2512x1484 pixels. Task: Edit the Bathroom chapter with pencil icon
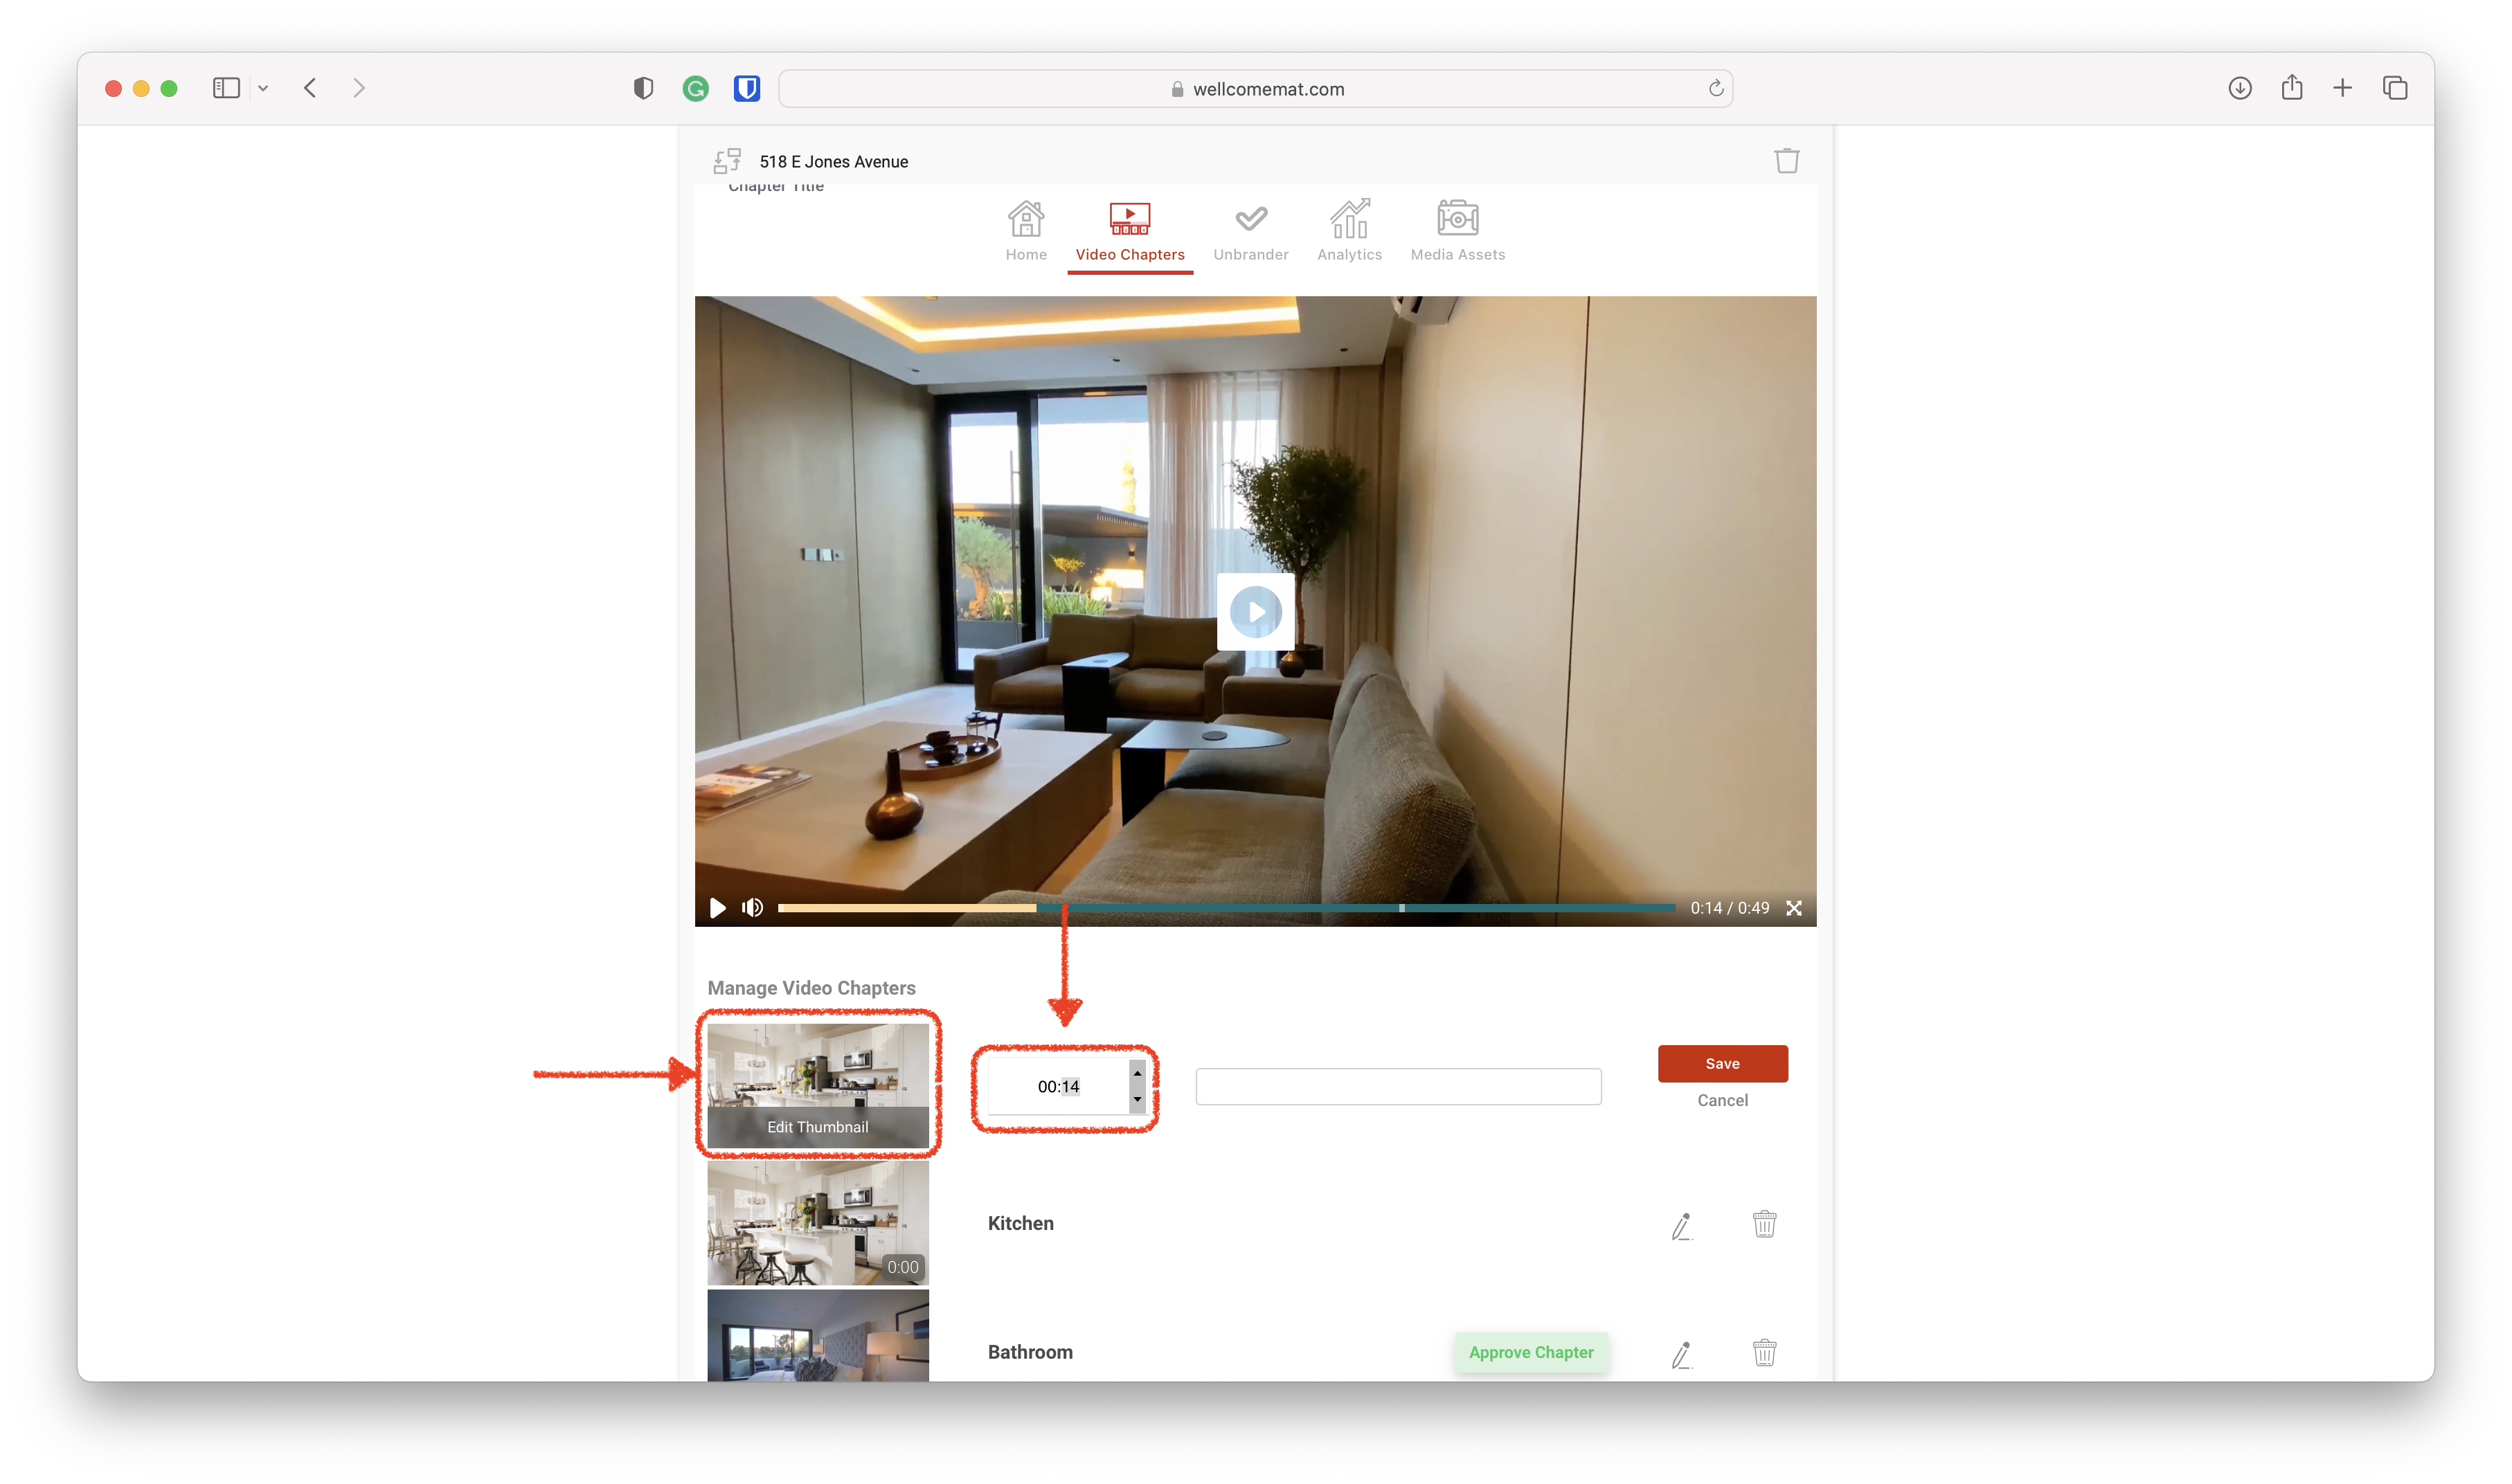click(x=1681, y=1354)
